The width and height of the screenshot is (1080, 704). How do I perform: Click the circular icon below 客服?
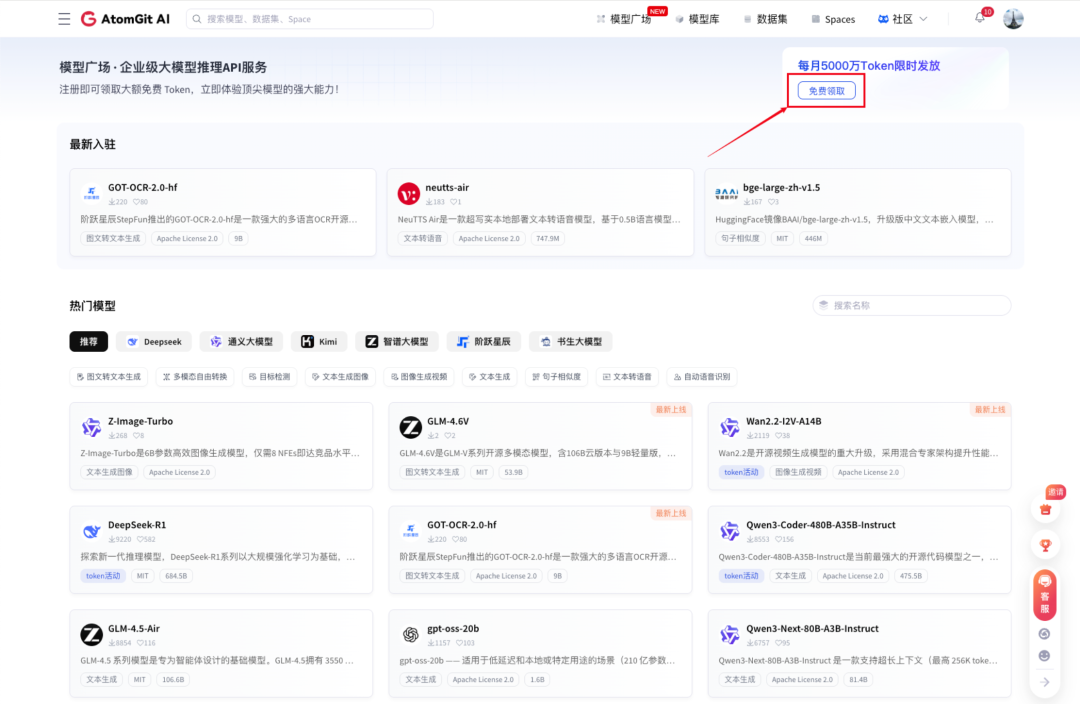pos(1044,634)
